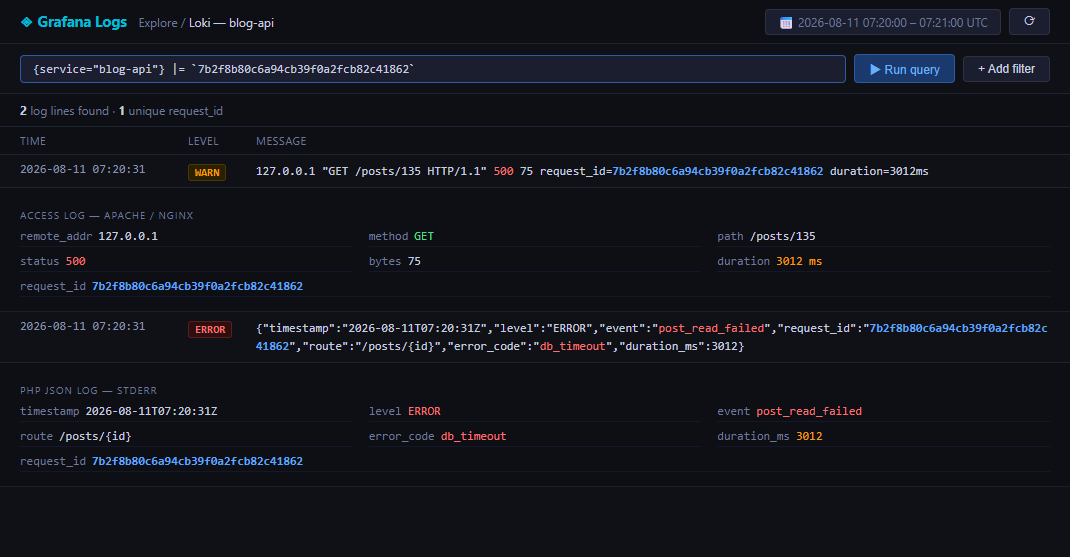Viewport: 1070px width, 557px height.
Task: Select the ERROR log row timestamp 07:20:31
Action: [x=83, y=326]
